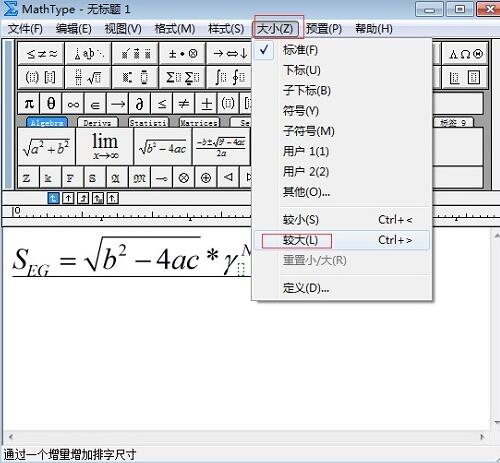Click the S_EG equation in the editing area

tap(132, 257)
